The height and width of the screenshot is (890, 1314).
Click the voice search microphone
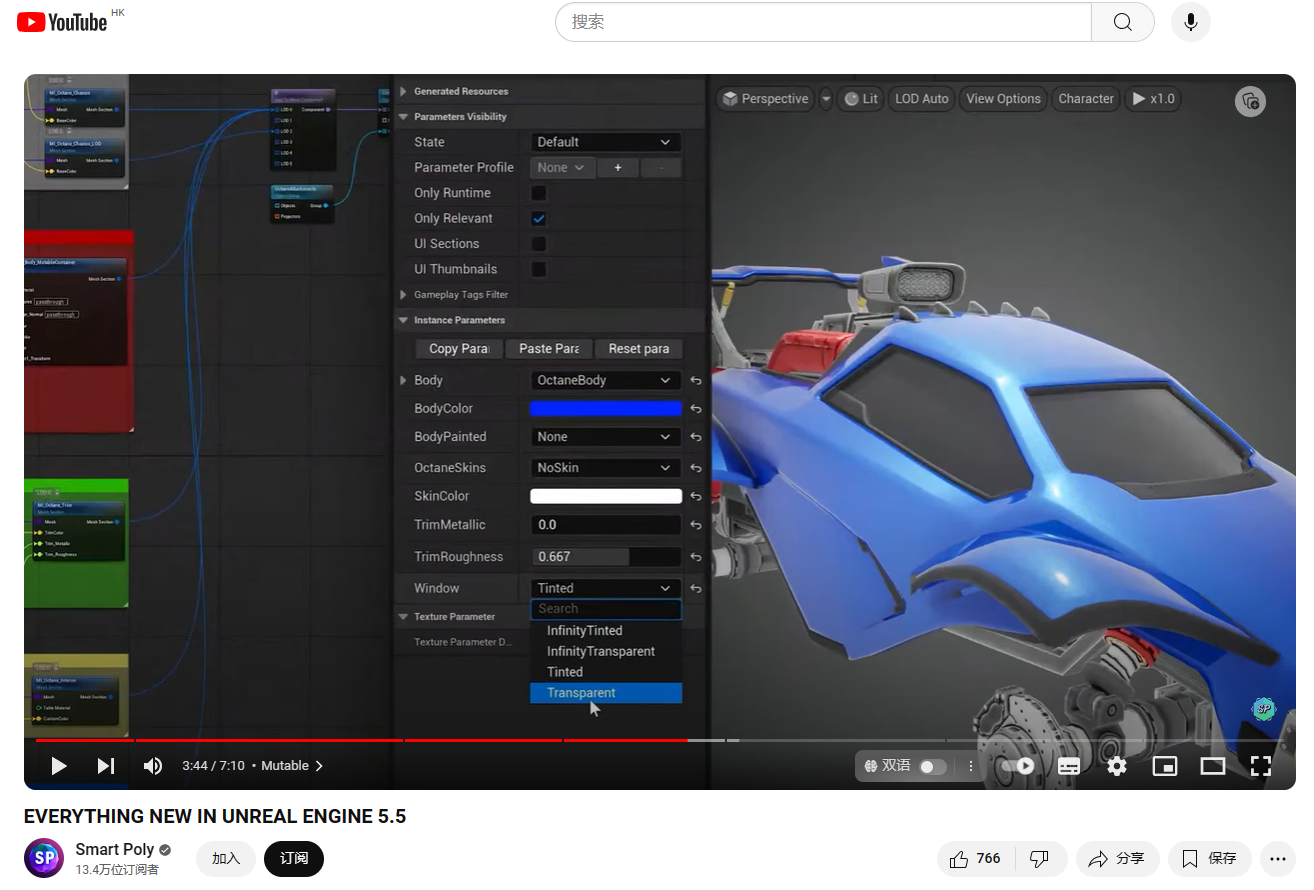pyautogui.click(x=1190, y=22)
